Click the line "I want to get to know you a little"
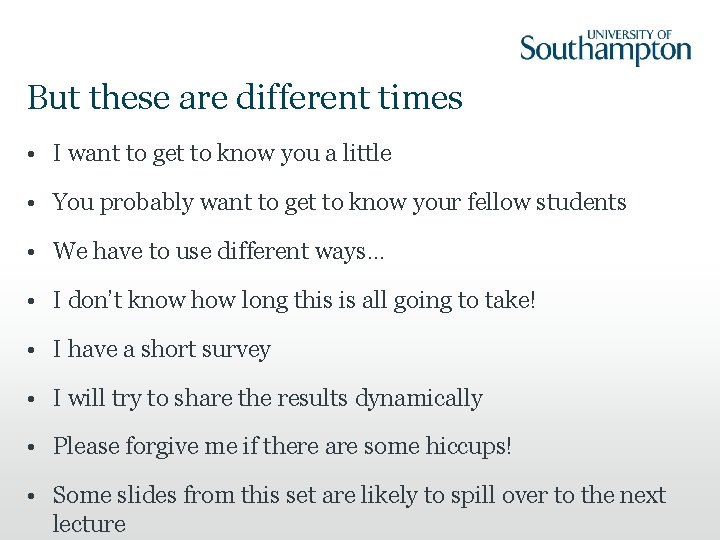This screenshot has width=720, height=540. coord(222,153)
